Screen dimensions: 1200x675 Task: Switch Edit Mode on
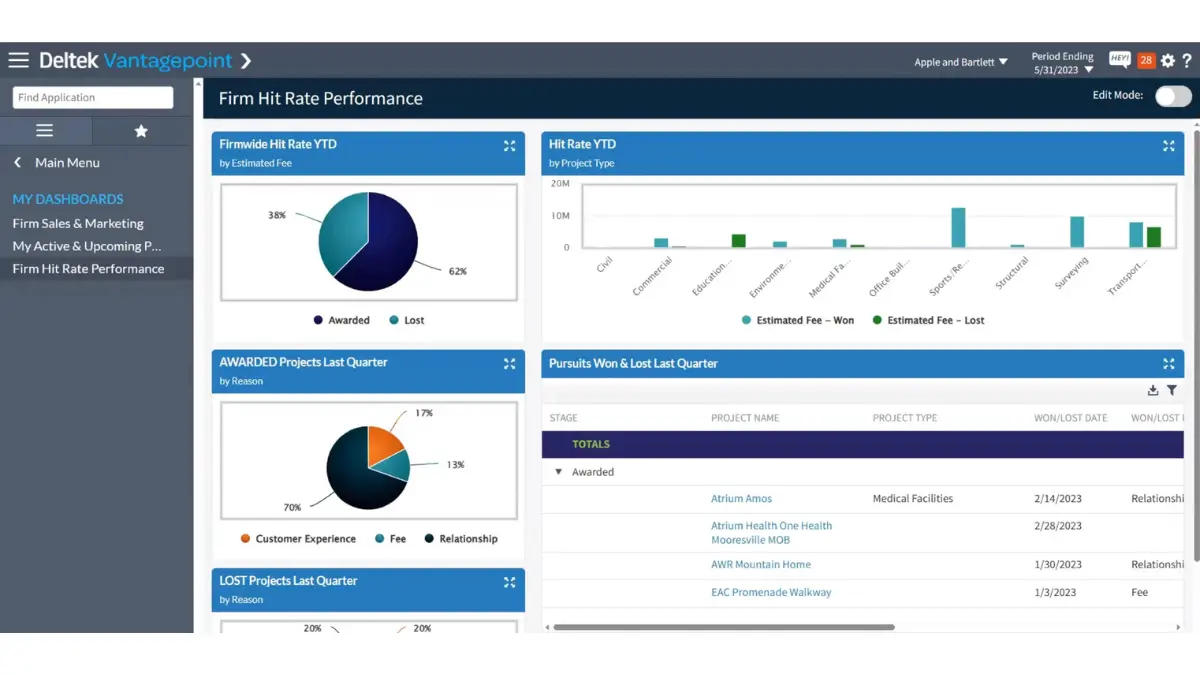coord(1171,96)
